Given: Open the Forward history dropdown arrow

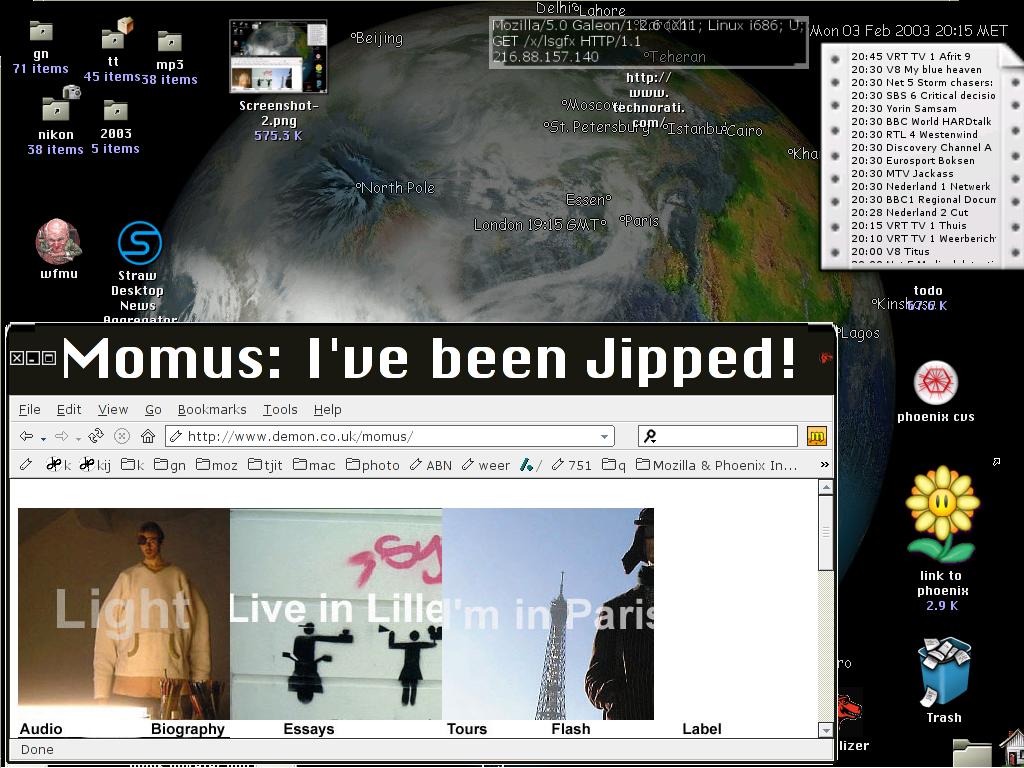Looking at the screenshot, I should click(78, 438).
